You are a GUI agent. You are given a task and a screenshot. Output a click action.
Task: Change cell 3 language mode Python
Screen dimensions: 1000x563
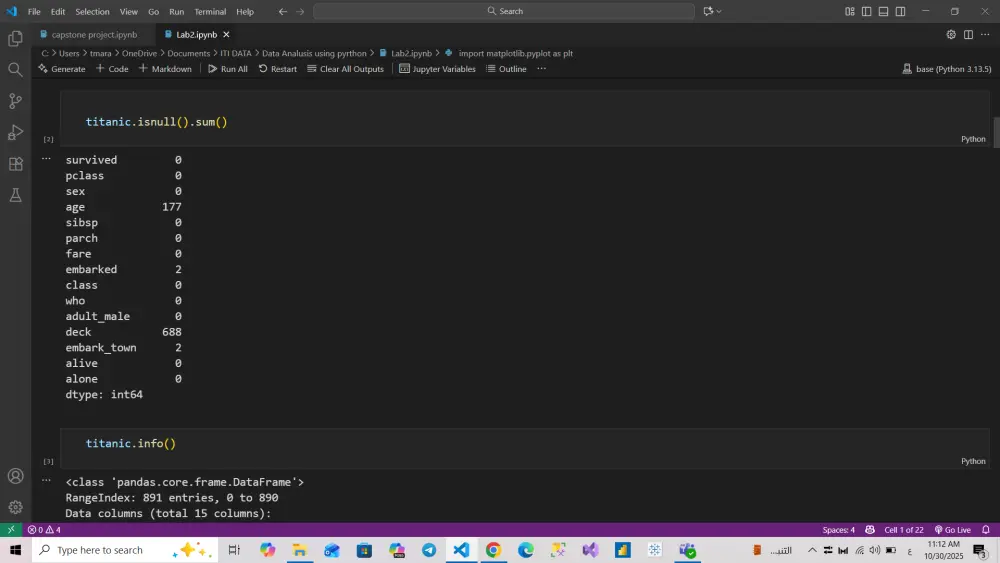pos(973,461)
